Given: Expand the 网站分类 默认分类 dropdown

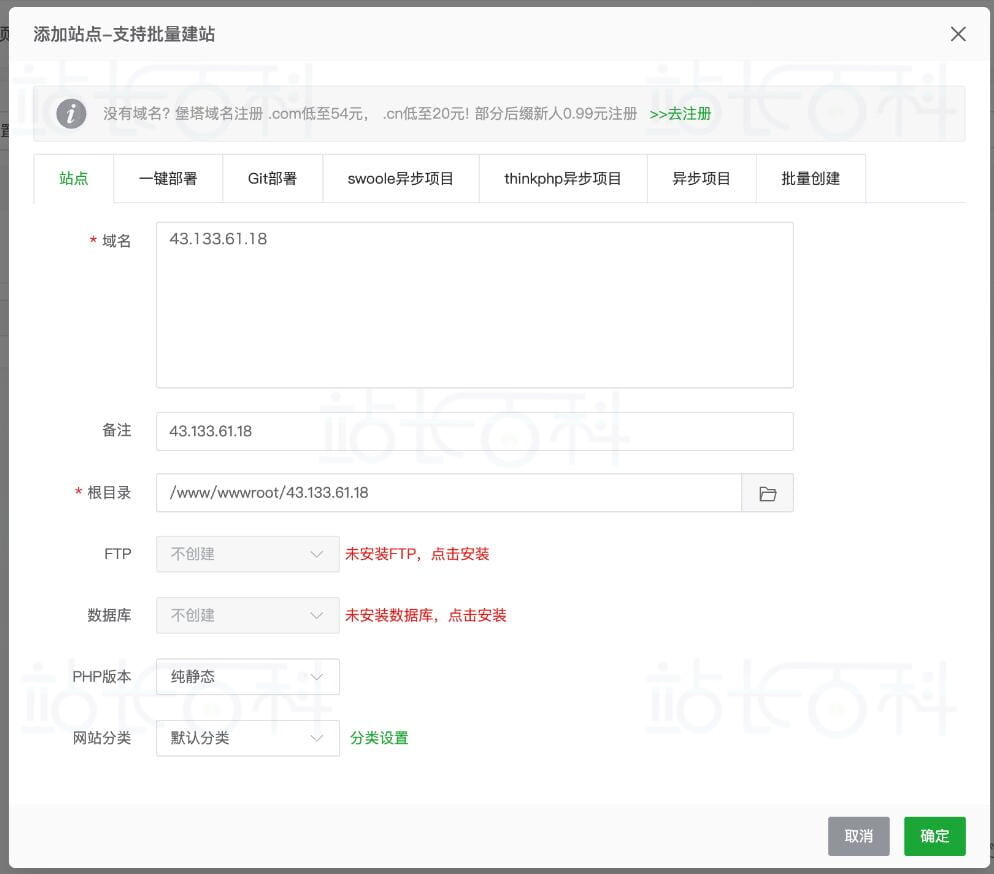Looking at the screenshot, I should click(247, 738).
